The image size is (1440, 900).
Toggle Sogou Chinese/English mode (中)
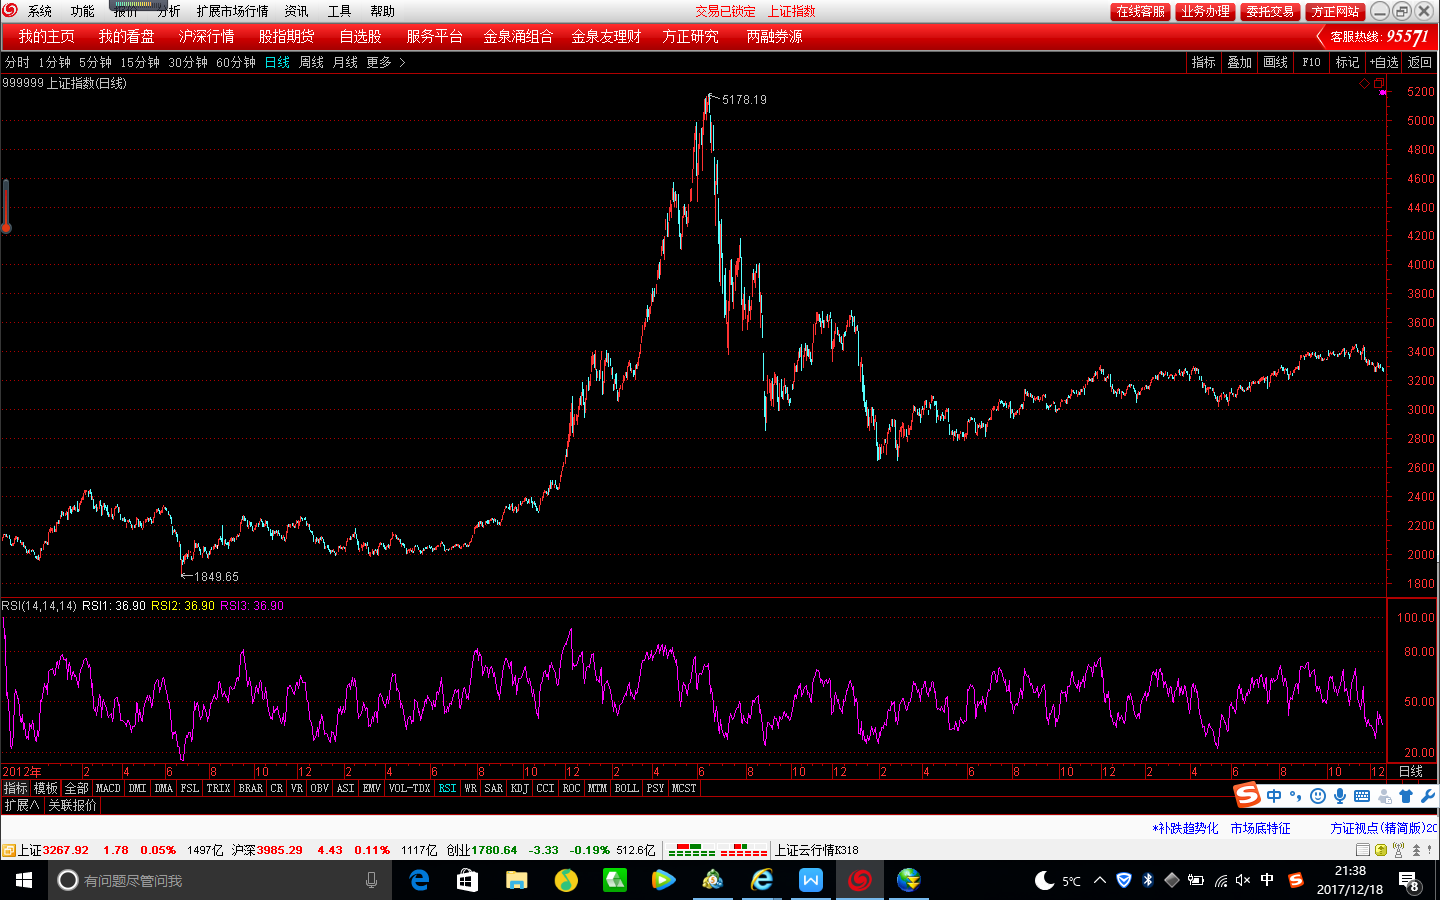click(x=1274, y=796)
